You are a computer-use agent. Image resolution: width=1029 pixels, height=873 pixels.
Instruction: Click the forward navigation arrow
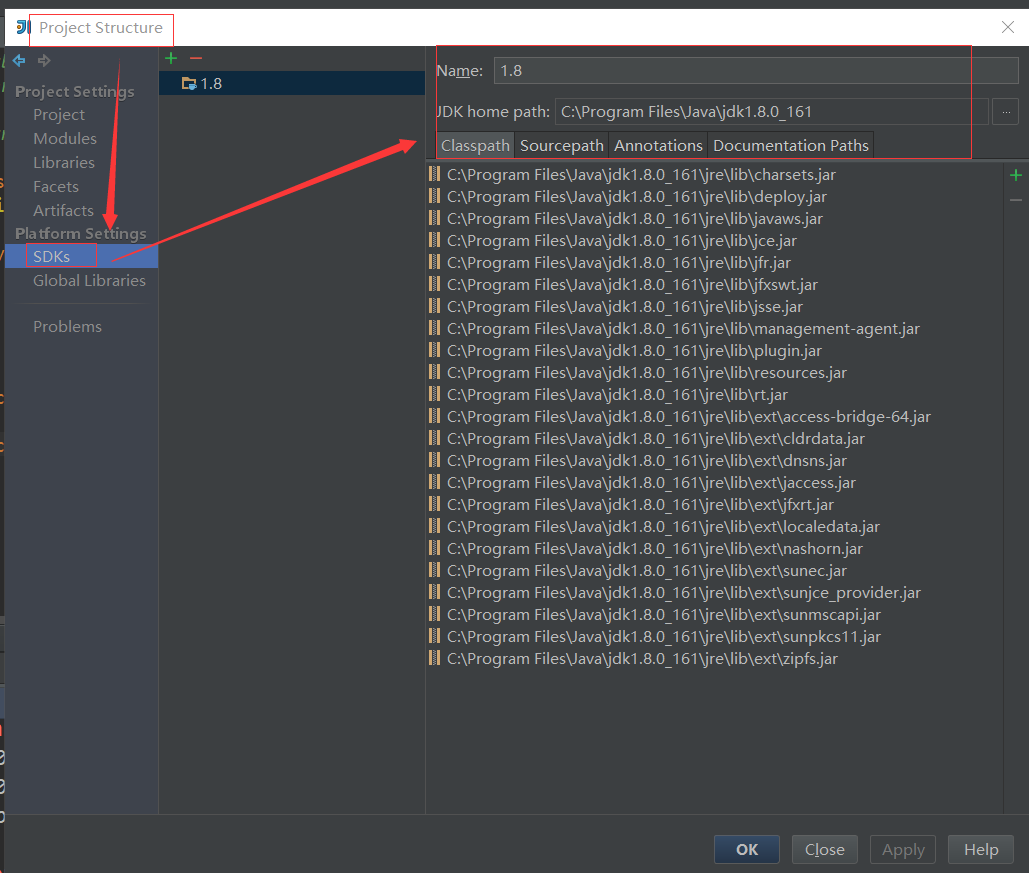click(x=44, y=60)
